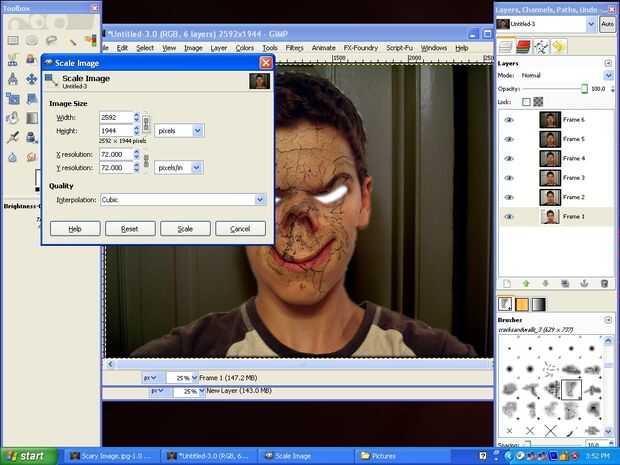Click the Scale button
This screenshot has height=465, width=620.
(x=185, y=229)
